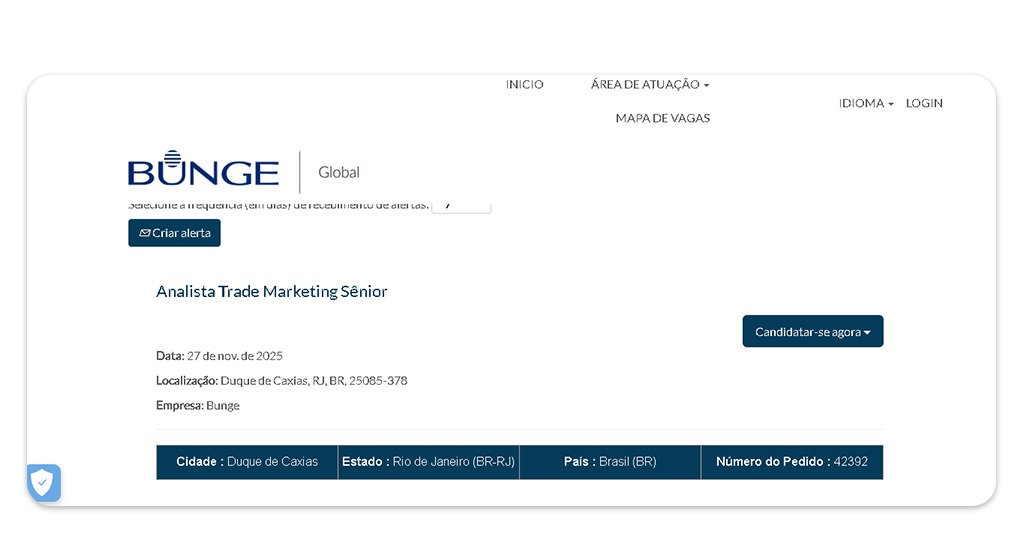Click the envelope icon in Criar alerta

click(x=145, y=233)
